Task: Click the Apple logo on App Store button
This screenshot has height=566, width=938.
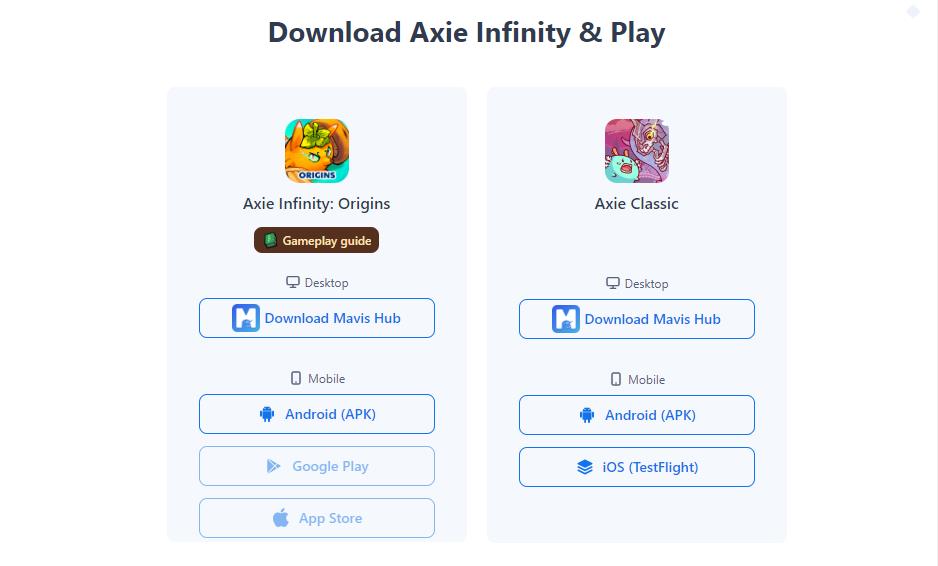Action: point(281,518)
